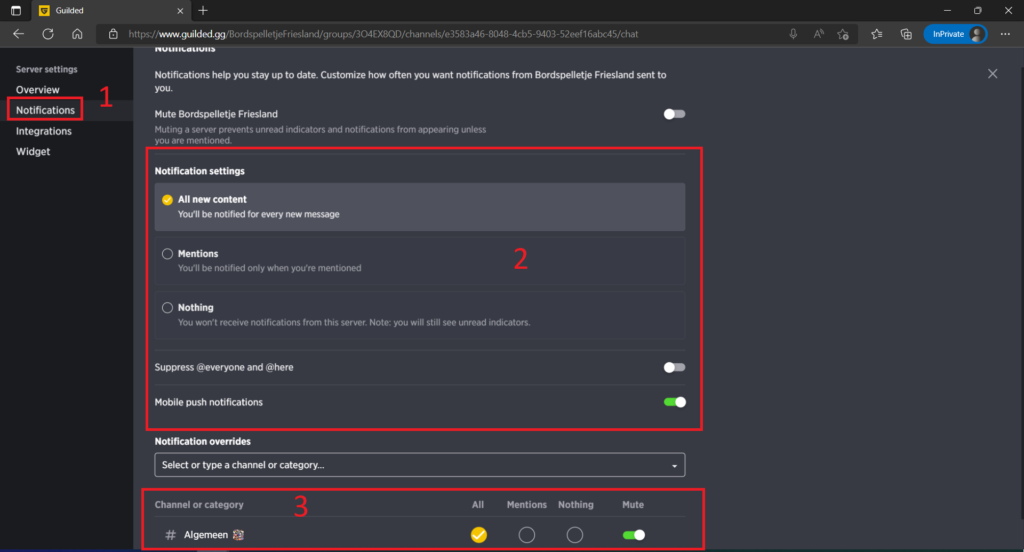Toggle Mute switch for Algemeen channel
Image resolution: width=1024 pixels, height=552 pixels.
click(633, 534)
